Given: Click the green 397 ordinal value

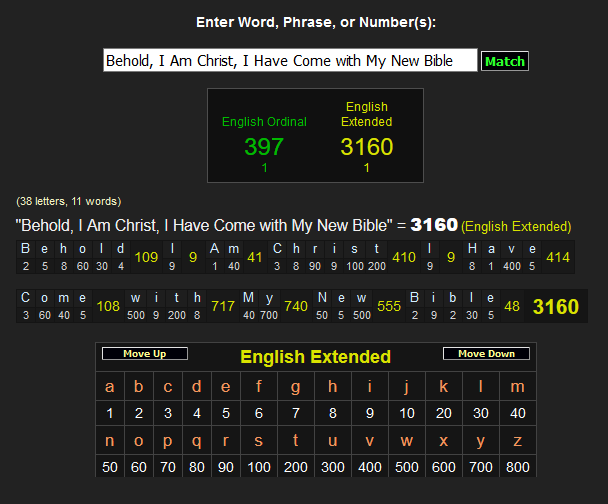Looking at the screenshot, I should click(x=264, y=147).
